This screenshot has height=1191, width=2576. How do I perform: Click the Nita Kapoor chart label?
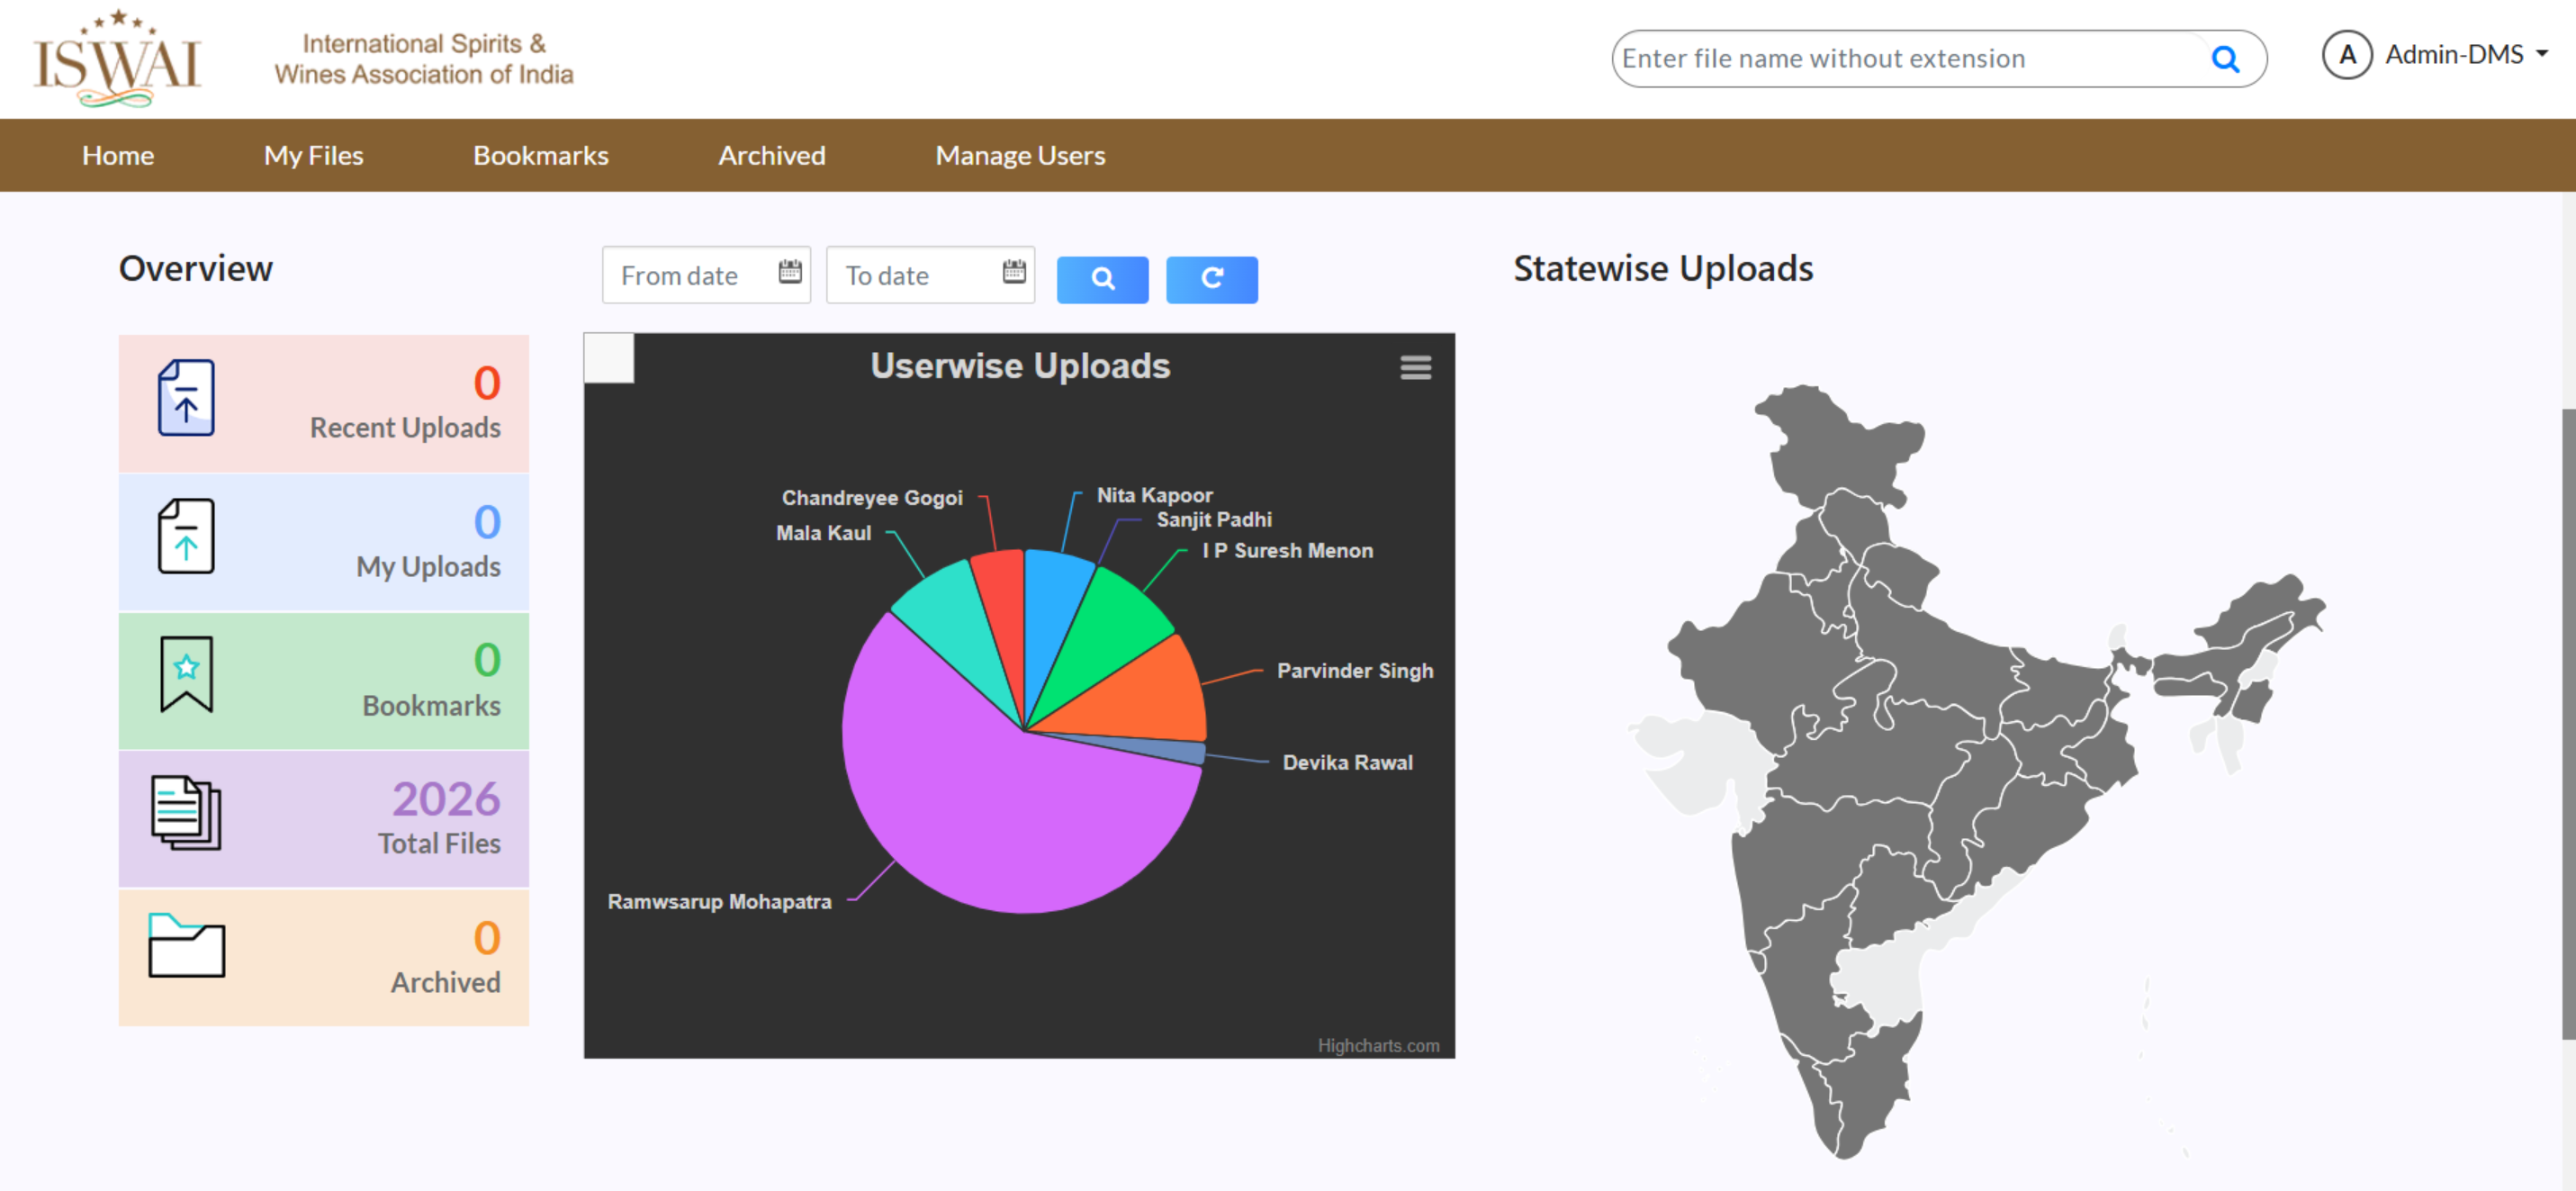1154,495
